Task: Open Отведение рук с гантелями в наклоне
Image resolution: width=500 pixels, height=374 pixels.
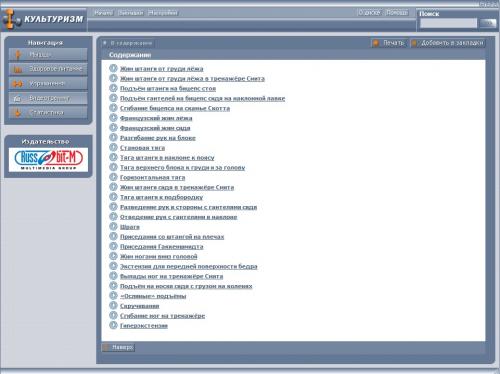Action: coord(179,217)
